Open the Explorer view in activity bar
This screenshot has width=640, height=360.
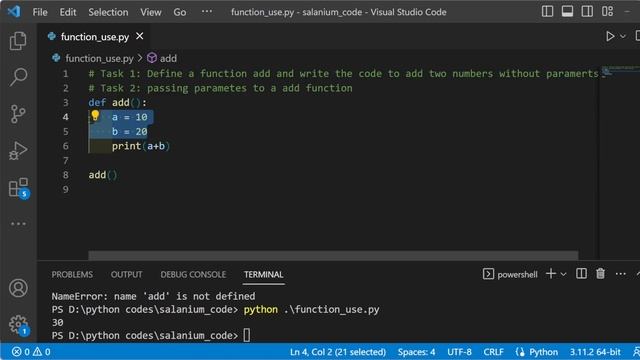pyautogui.click(x=18, y=41)
